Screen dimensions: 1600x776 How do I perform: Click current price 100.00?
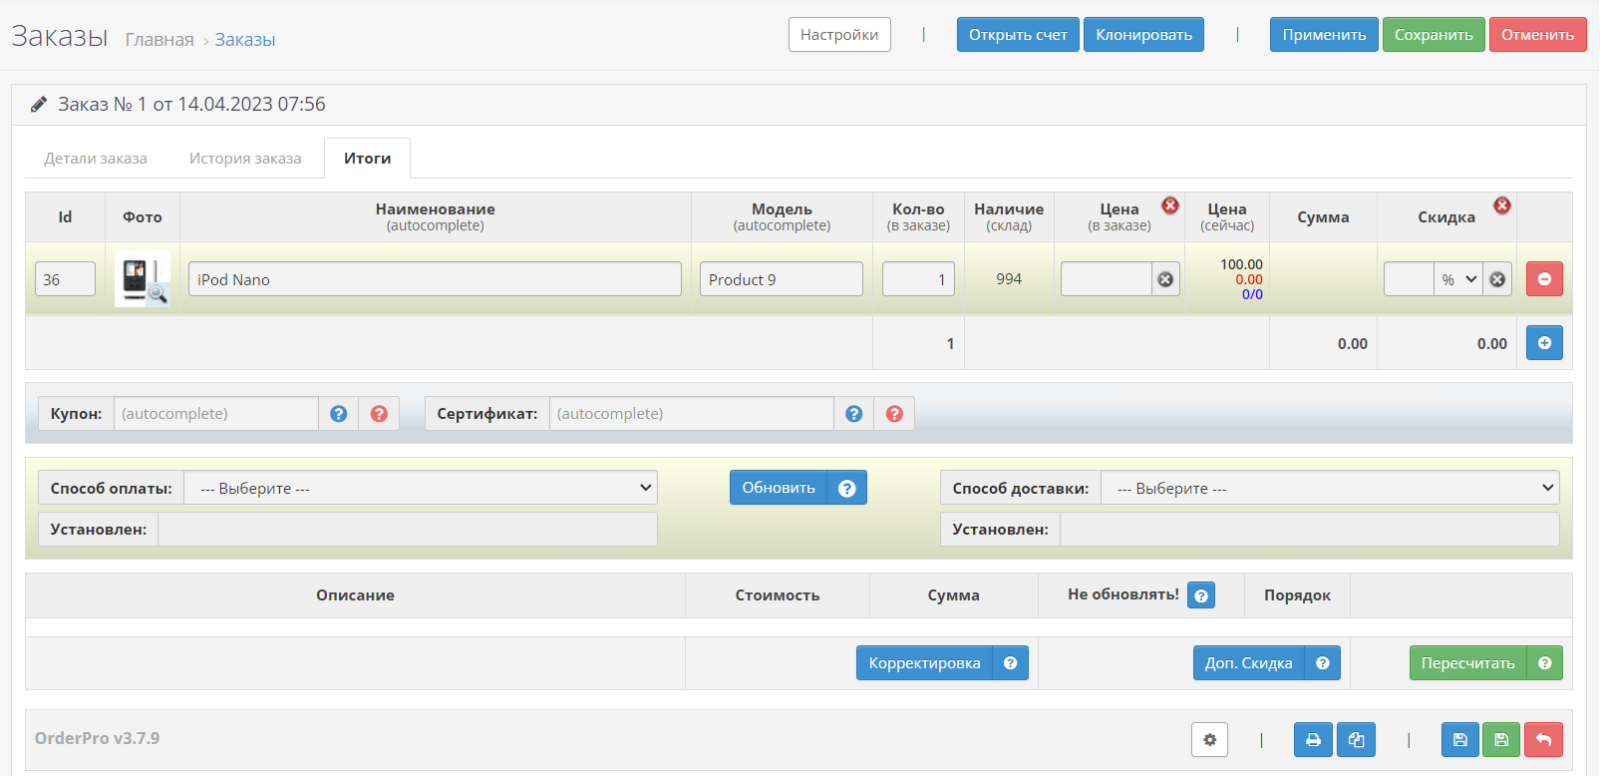click(1241, 264)
